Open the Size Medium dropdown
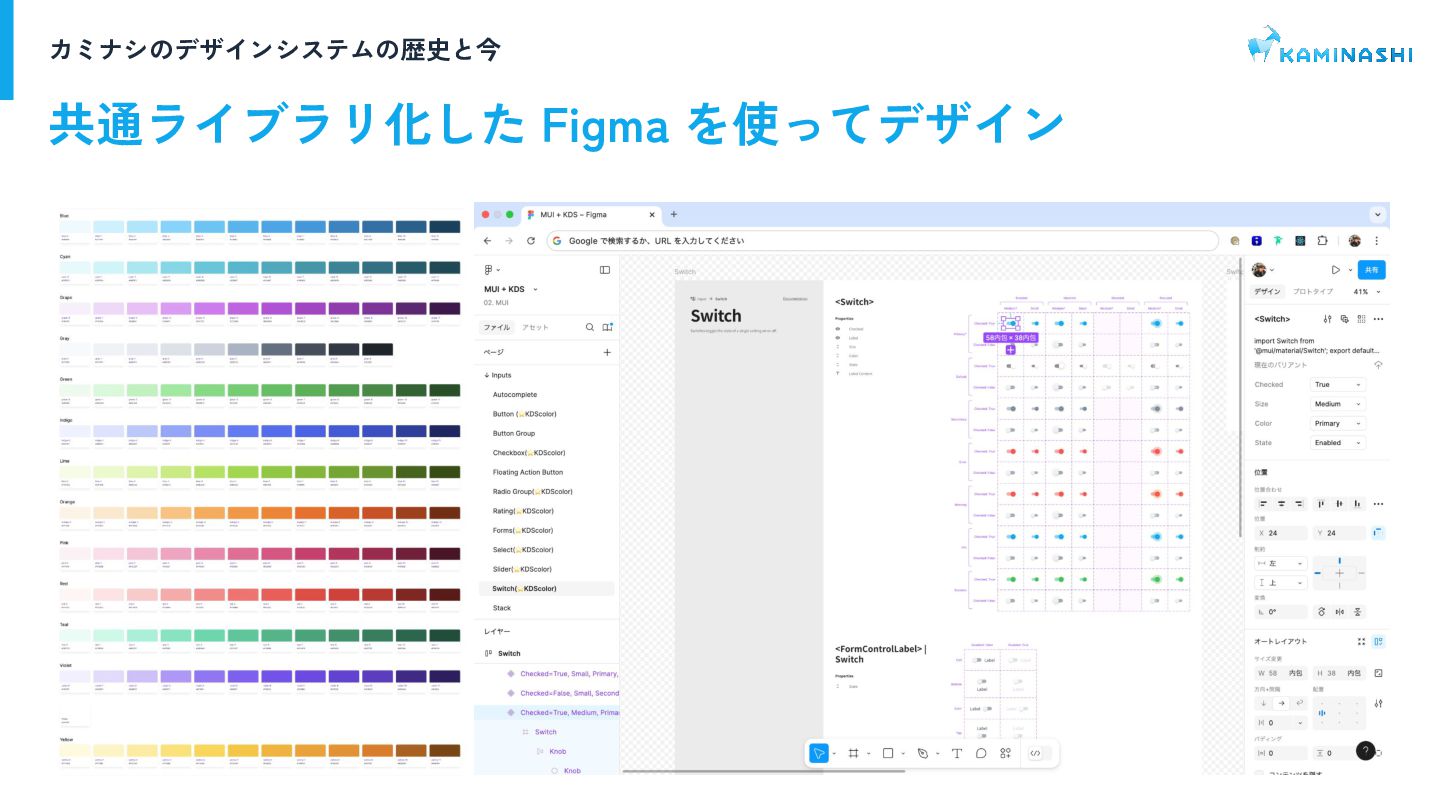This screenshot has width=1440, height=810. [x=1338, y=404]
